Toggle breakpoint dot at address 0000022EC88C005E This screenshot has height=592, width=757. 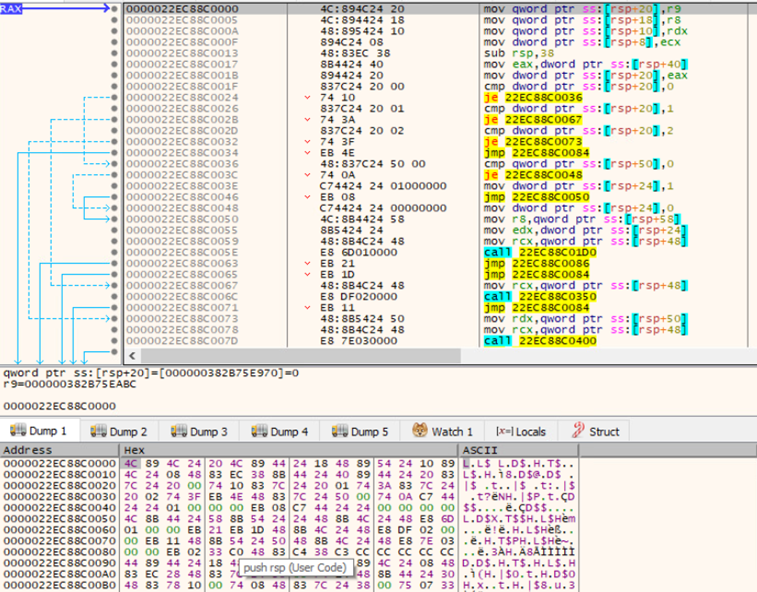click(118, 251)
